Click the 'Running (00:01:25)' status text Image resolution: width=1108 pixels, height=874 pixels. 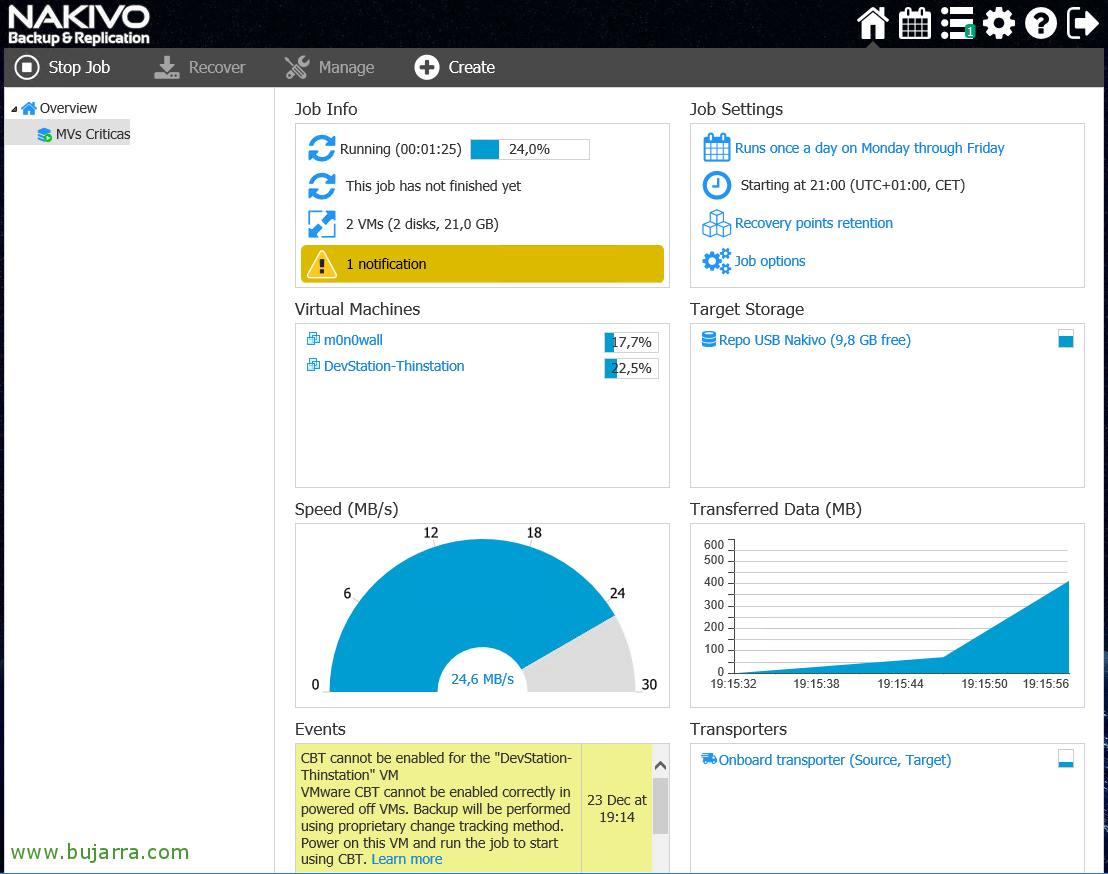[x=401, y=149]
